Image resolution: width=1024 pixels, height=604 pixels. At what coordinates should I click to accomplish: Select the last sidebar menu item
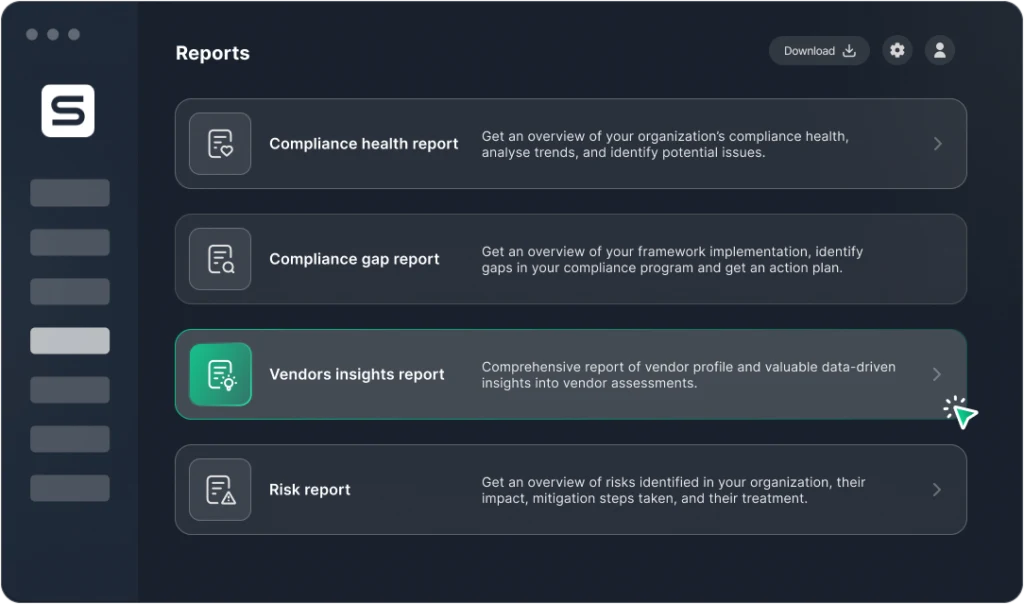70,488
